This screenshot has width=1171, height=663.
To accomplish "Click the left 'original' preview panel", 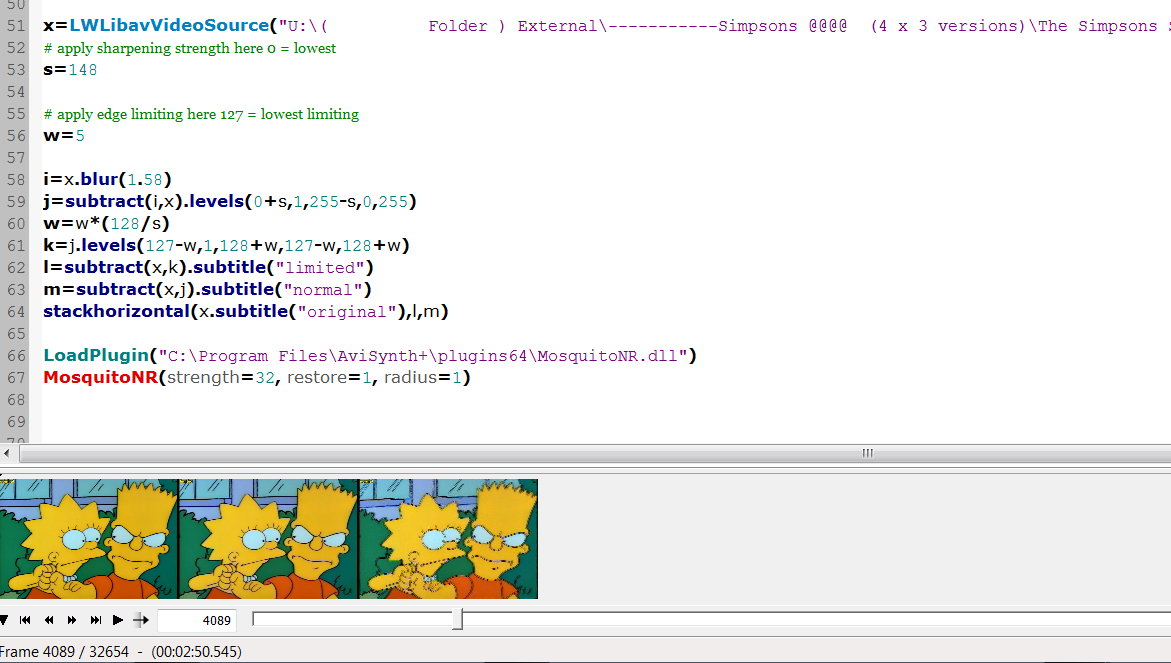I will tap(90, 539).
